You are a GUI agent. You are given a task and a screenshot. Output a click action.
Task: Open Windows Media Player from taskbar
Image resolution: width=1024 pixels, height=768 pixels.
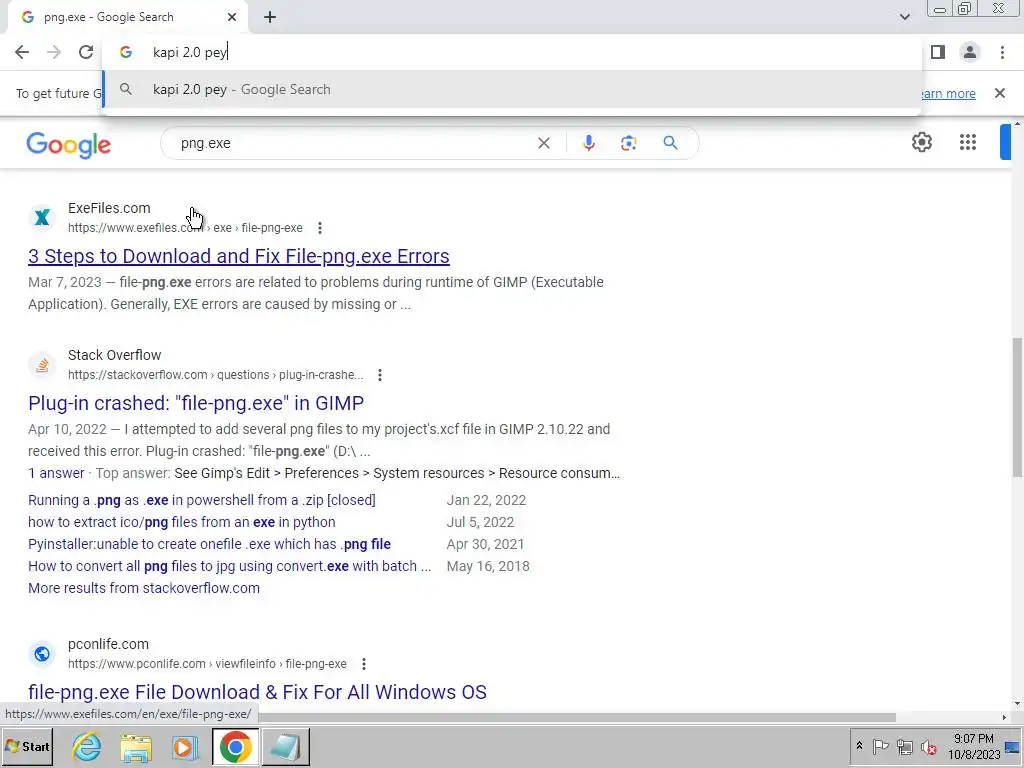pos(185,747)
